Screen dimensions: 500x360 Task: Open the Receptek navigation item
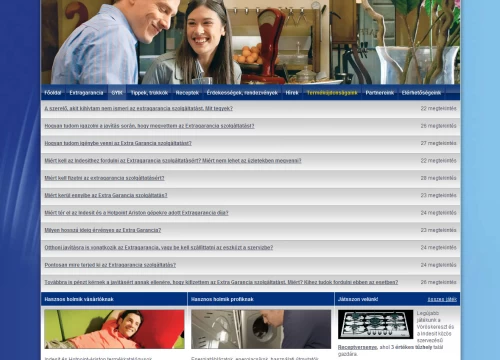187,93
